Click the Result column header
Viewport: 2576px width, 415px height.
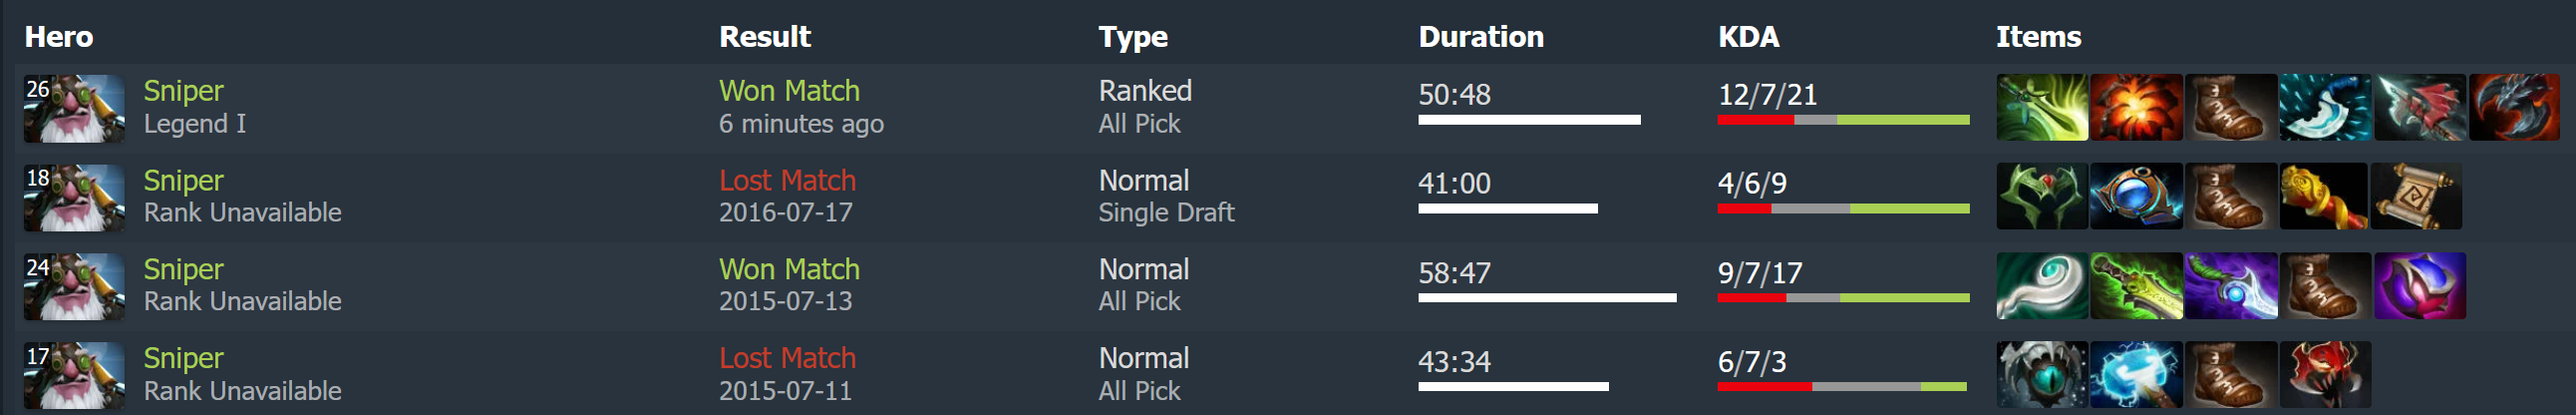pos(765,37)
